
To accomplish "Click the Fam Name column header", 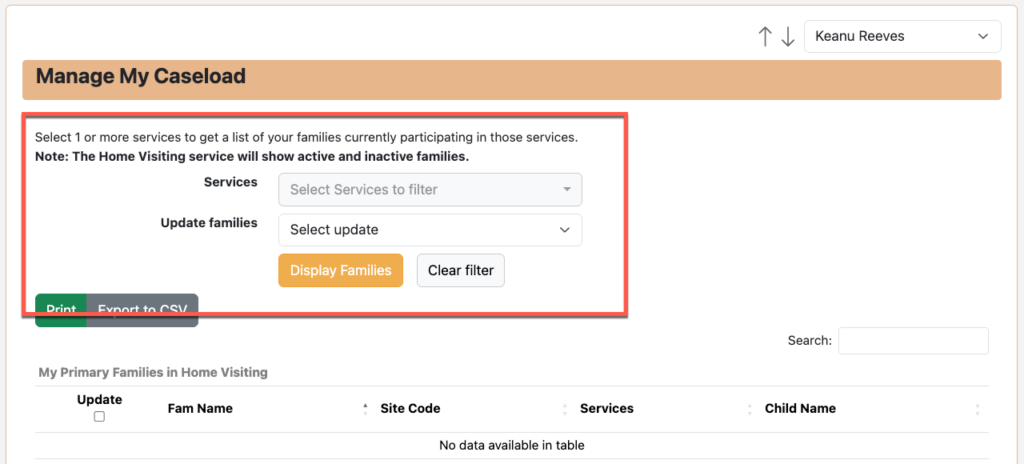I will point(200,408).
